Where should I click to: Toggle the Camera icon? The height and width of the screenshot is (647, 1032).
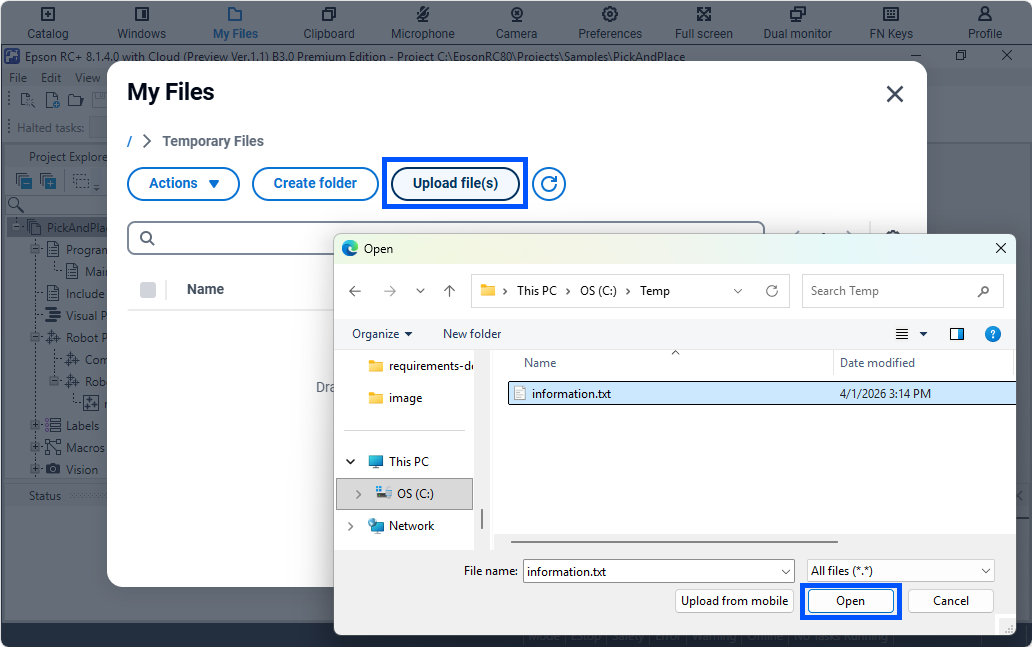coord(517,23)
